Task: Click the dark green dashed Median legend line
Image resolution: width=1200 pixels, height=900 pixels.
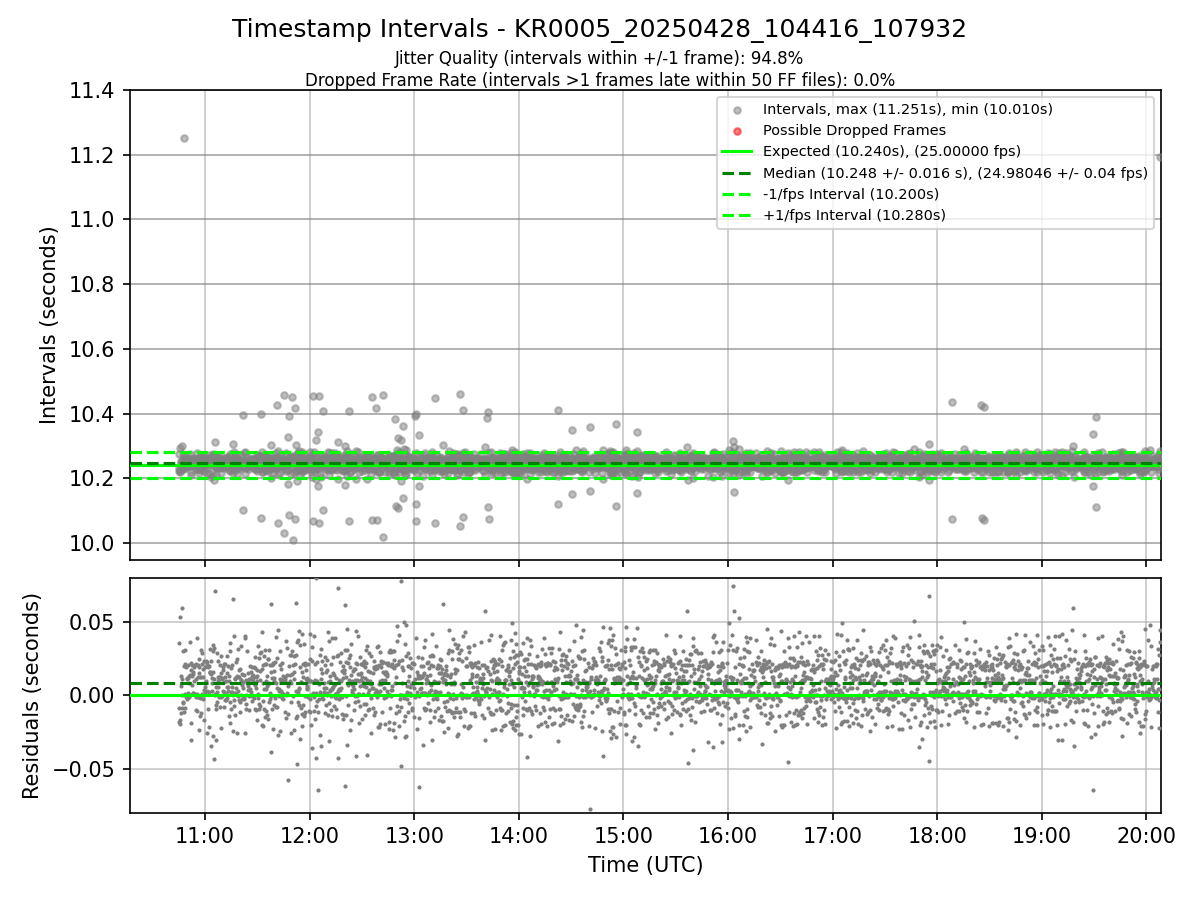Action: [737, 173]
